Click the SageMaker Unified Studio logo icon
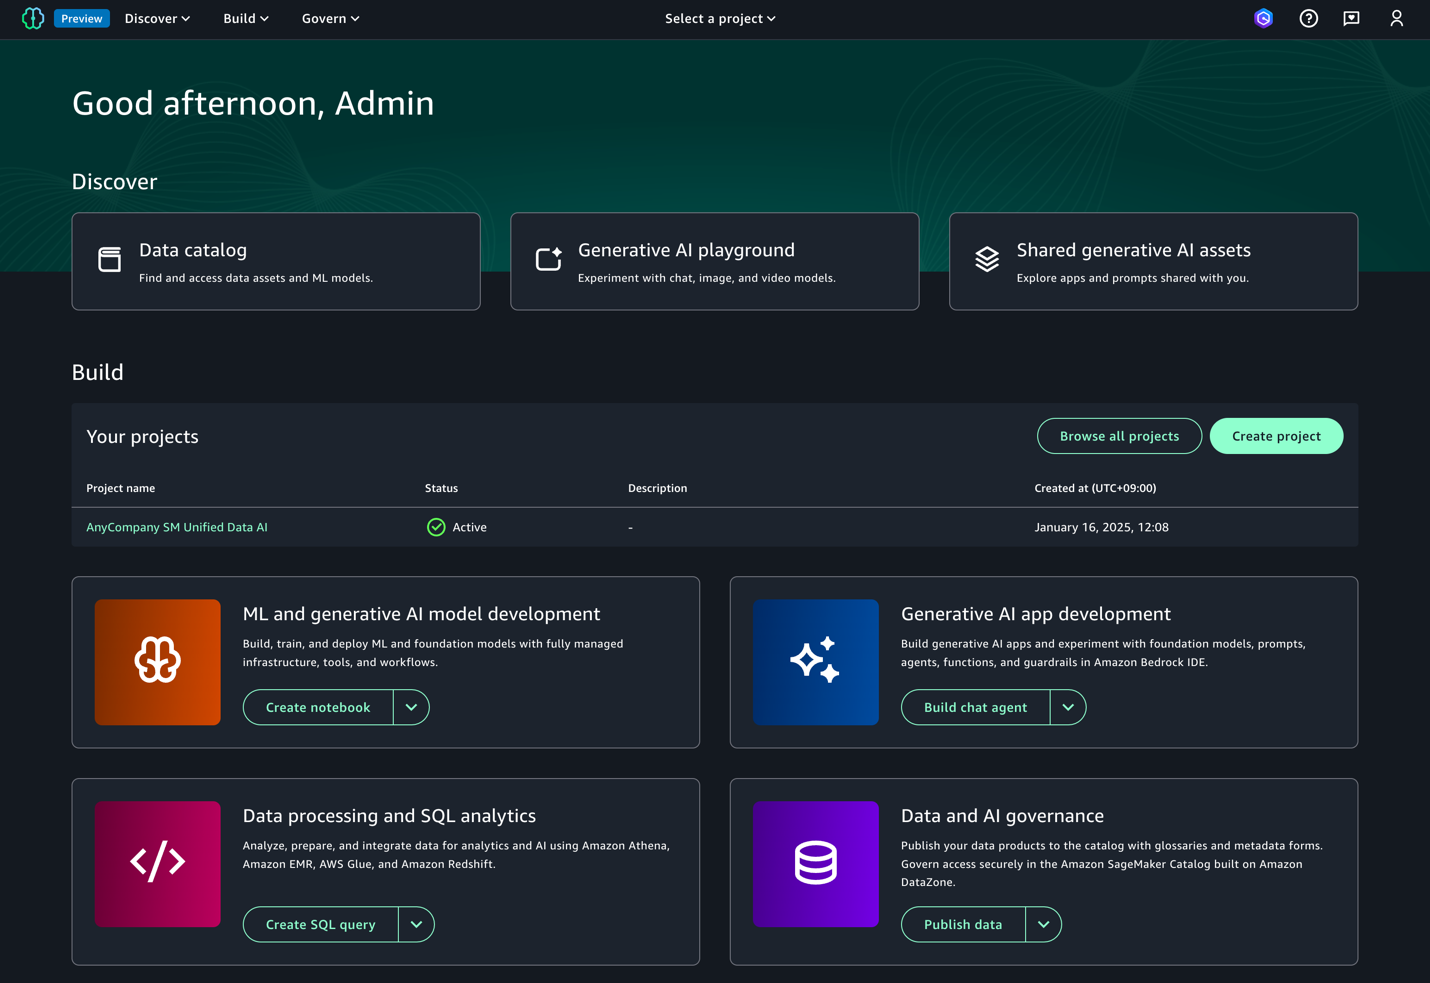The height and width of the screenshot is (983, 1430). pos(33,18)
